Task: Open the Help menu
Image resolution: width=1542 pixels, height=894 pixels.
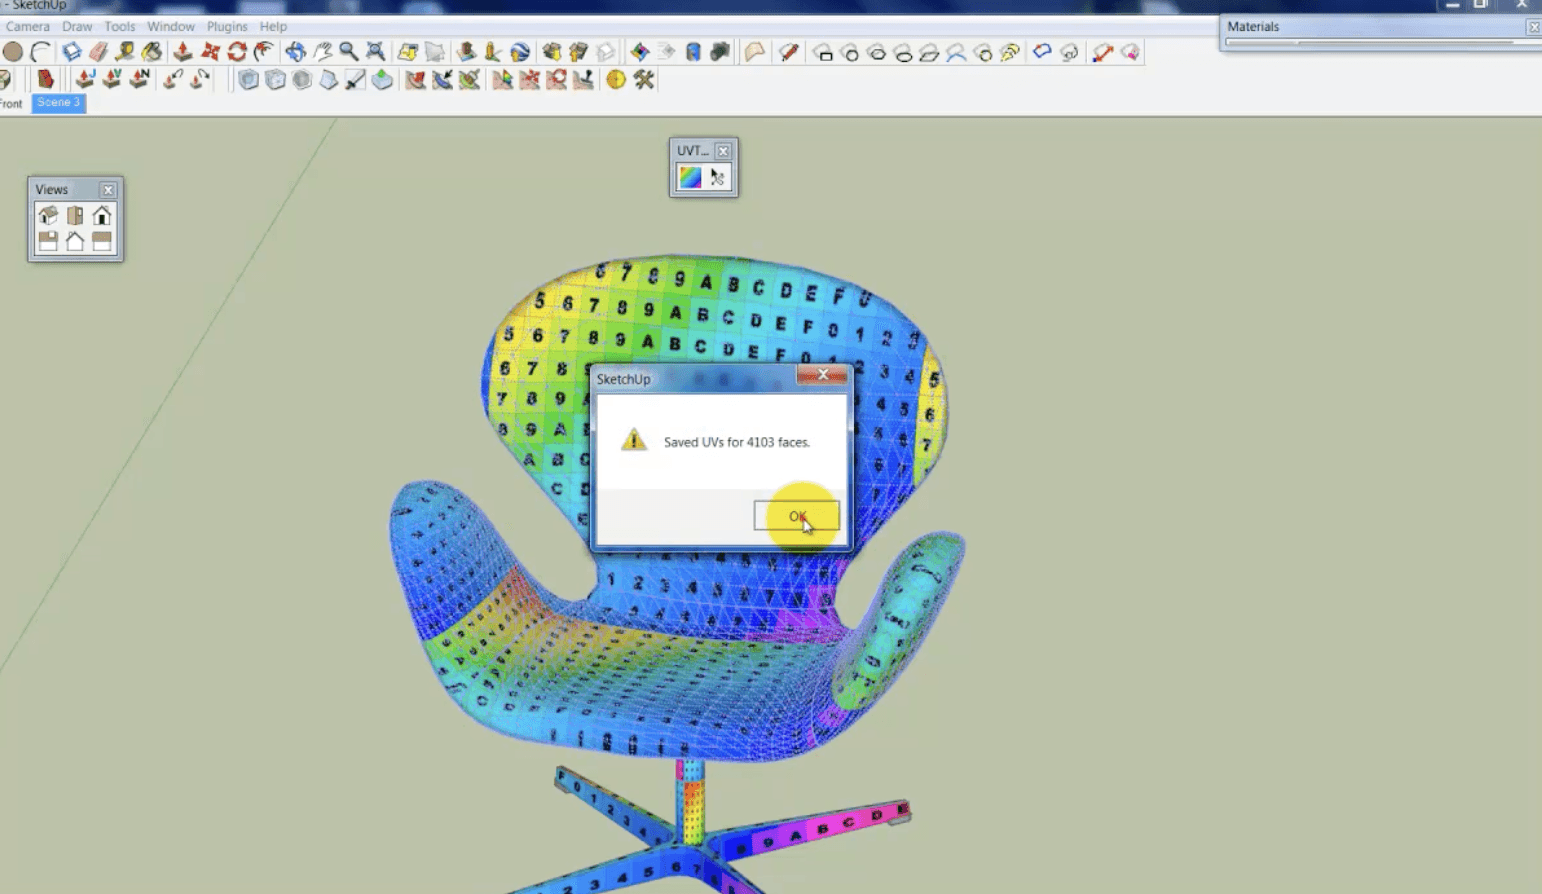Action: pos(273,26)
